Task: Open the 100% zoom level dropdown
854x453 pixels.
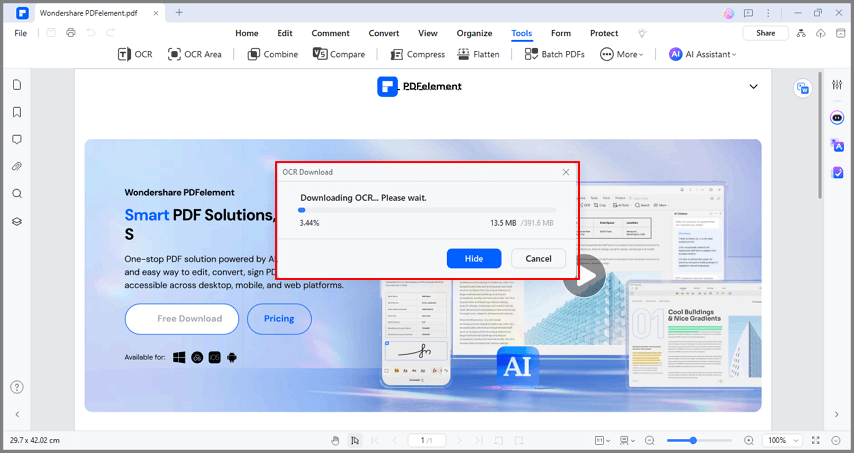Action: coord(782,440)
